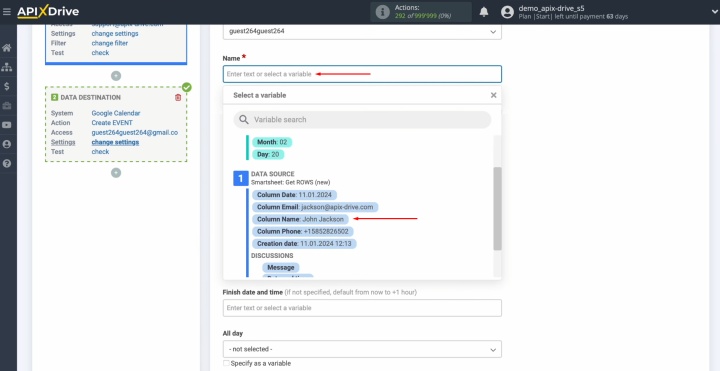Click Data Destination change settings link
The width and height of the screenshot is (720, 371).
tap(115, 142)
